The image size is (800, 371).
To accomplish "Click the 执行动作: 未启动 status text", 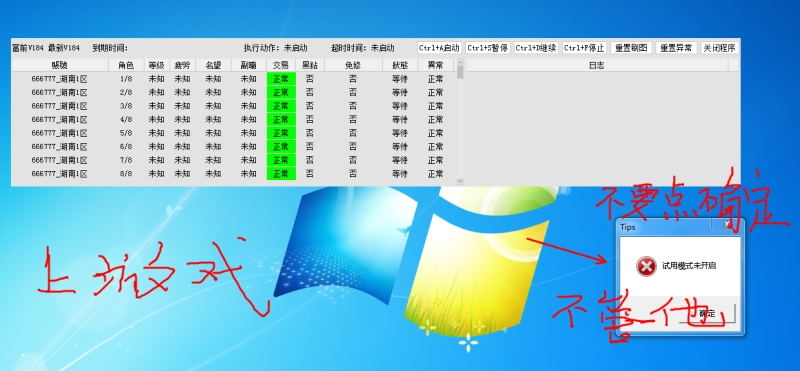I will [x=276, y=48].
